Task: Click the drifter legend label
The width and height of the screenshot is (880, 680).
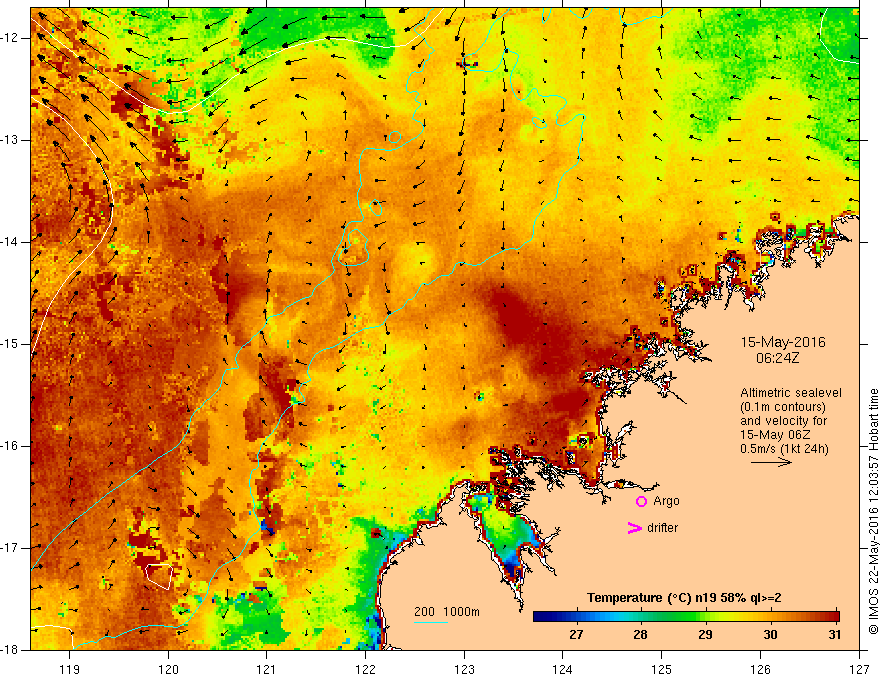Action: point(662,528)
